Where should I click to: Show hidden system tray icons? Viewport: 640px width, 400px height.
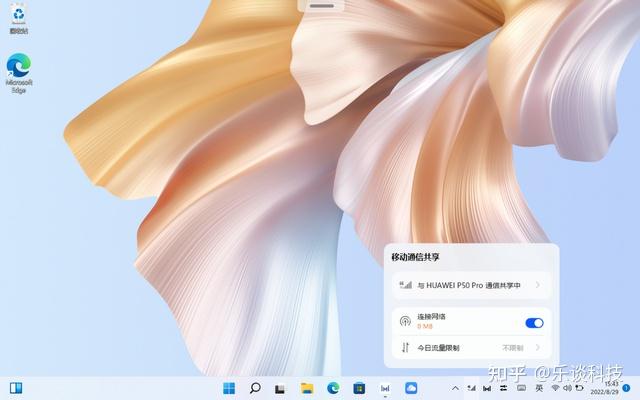click(456, 388)
